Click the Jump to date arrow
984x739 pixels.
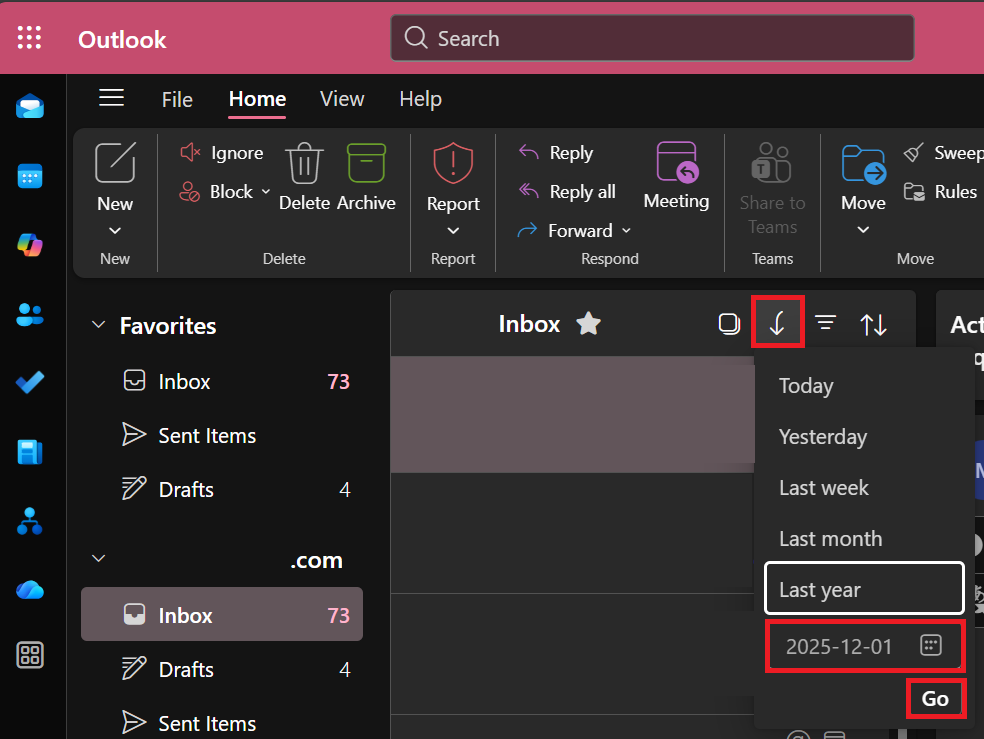click(x=778, y=323)
